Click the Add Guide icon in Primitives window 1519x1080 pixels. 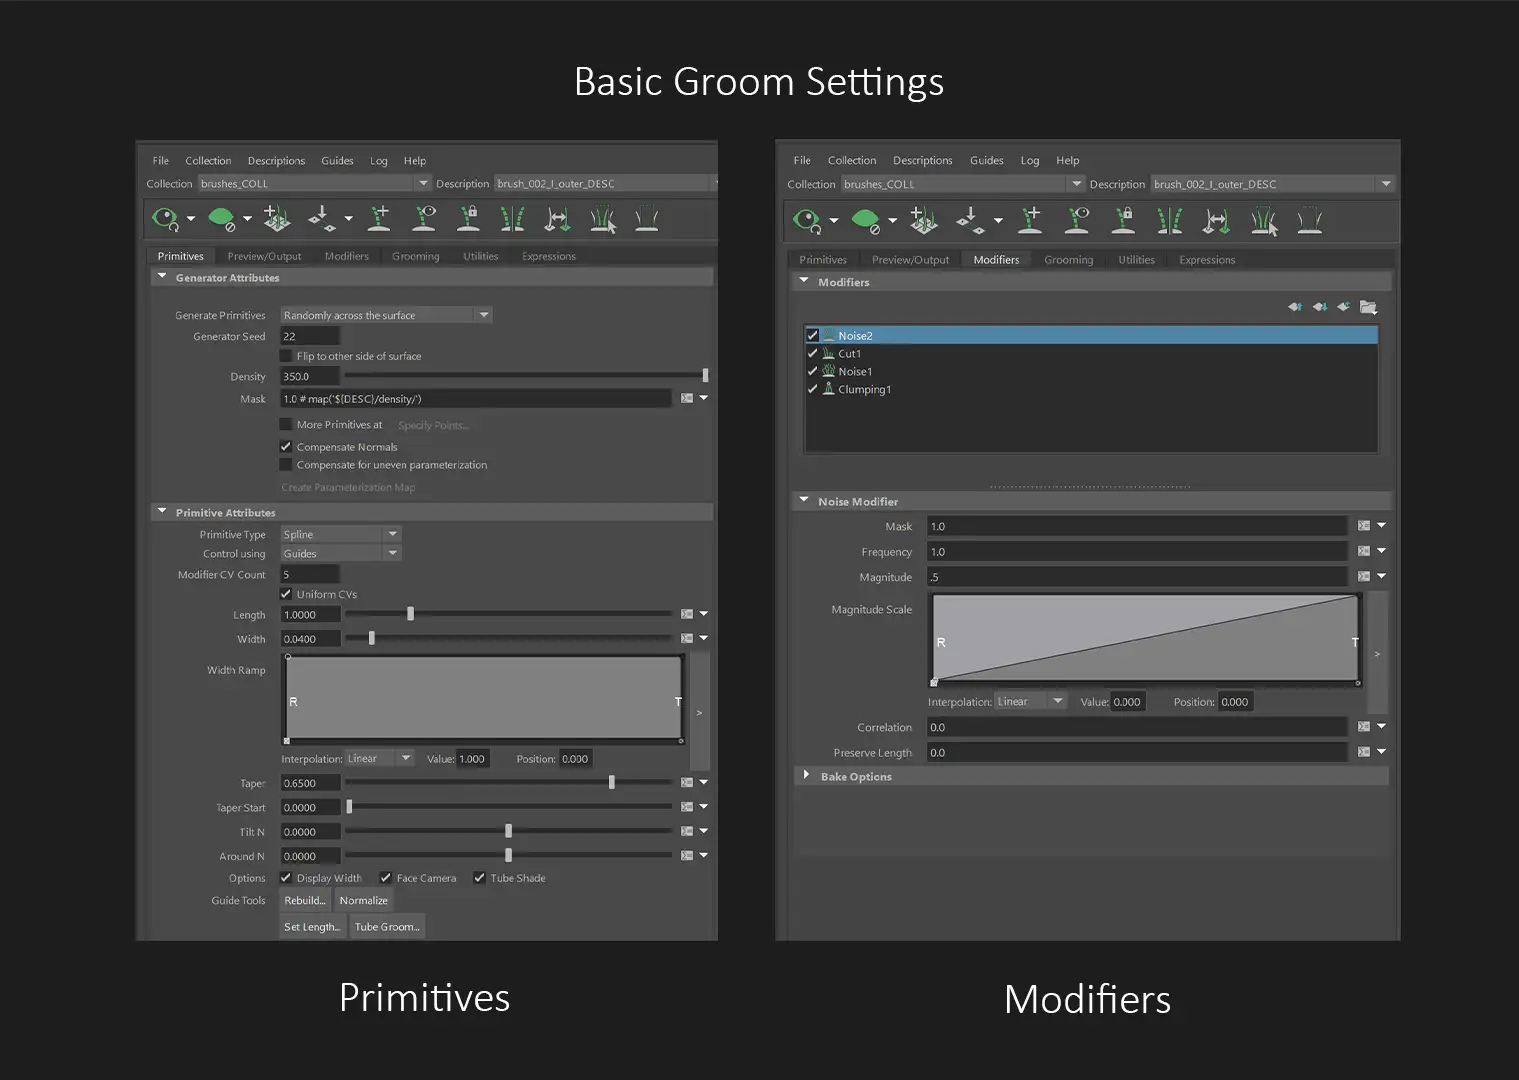pyautogui.click(x=379, y=218)
